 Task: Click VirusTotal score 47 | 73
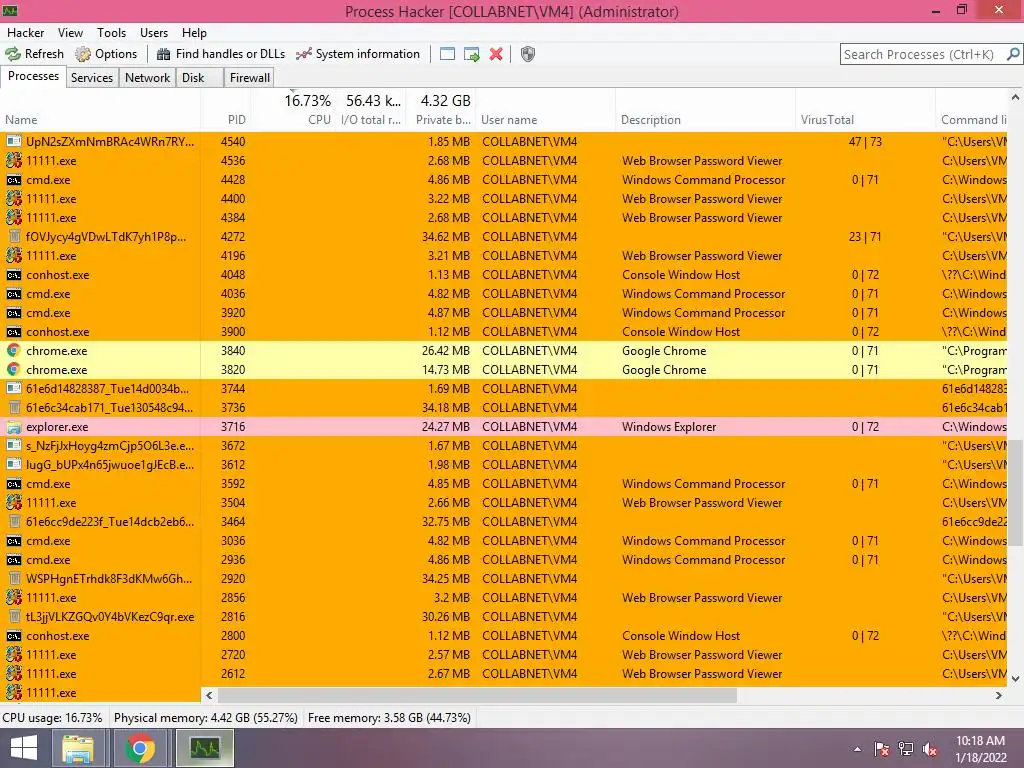tap(865, 142)
